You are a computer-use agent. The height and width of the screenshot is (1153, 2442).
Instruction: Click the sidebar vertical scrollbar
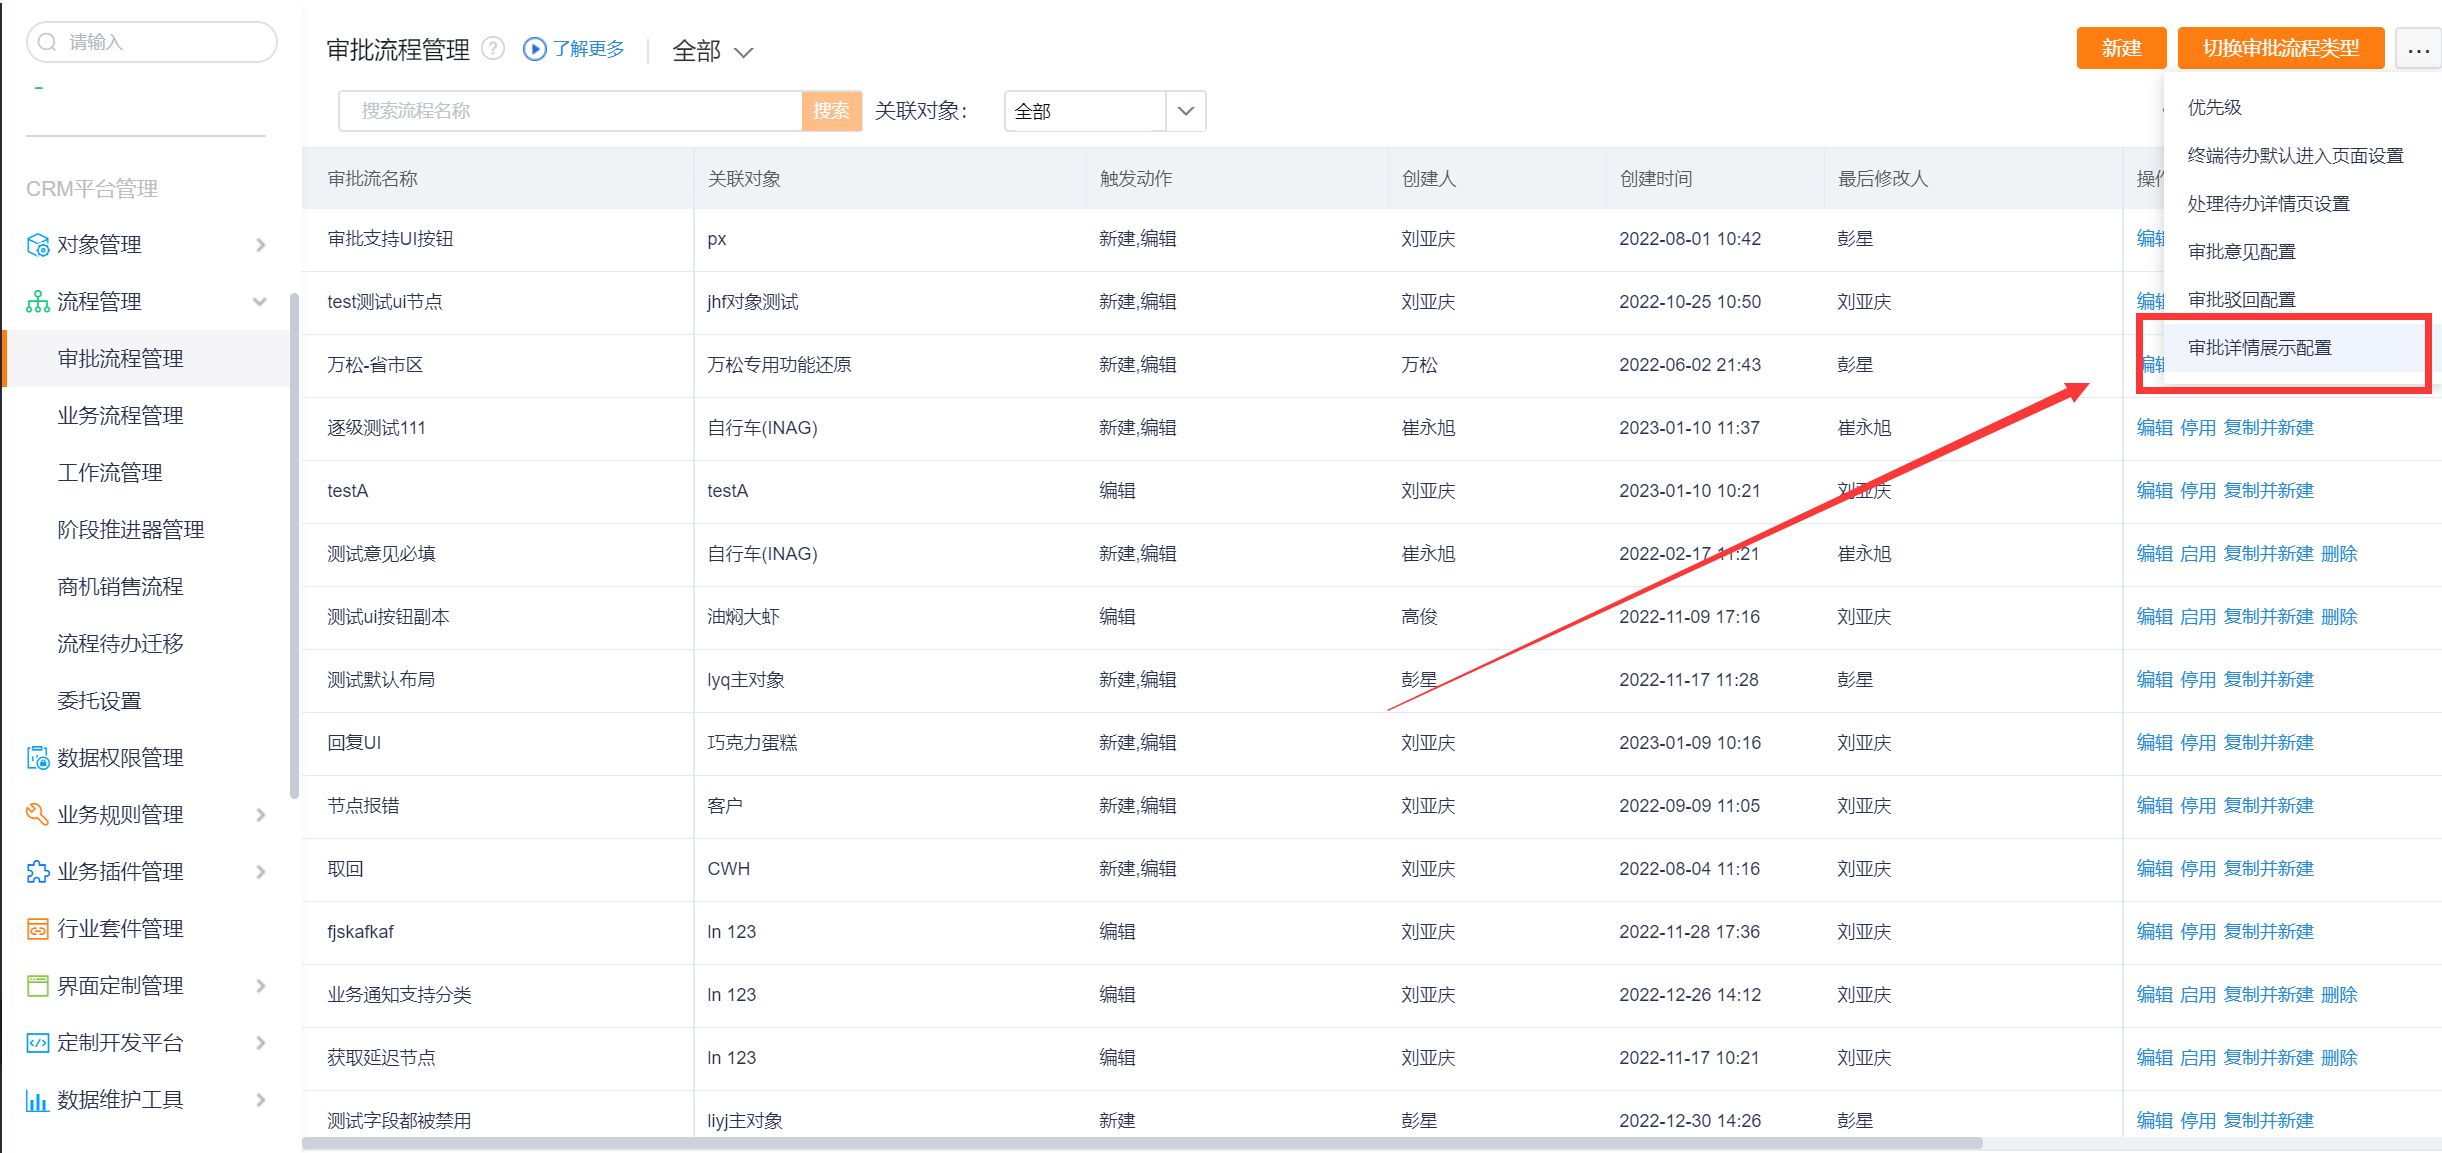pos(294,545)
